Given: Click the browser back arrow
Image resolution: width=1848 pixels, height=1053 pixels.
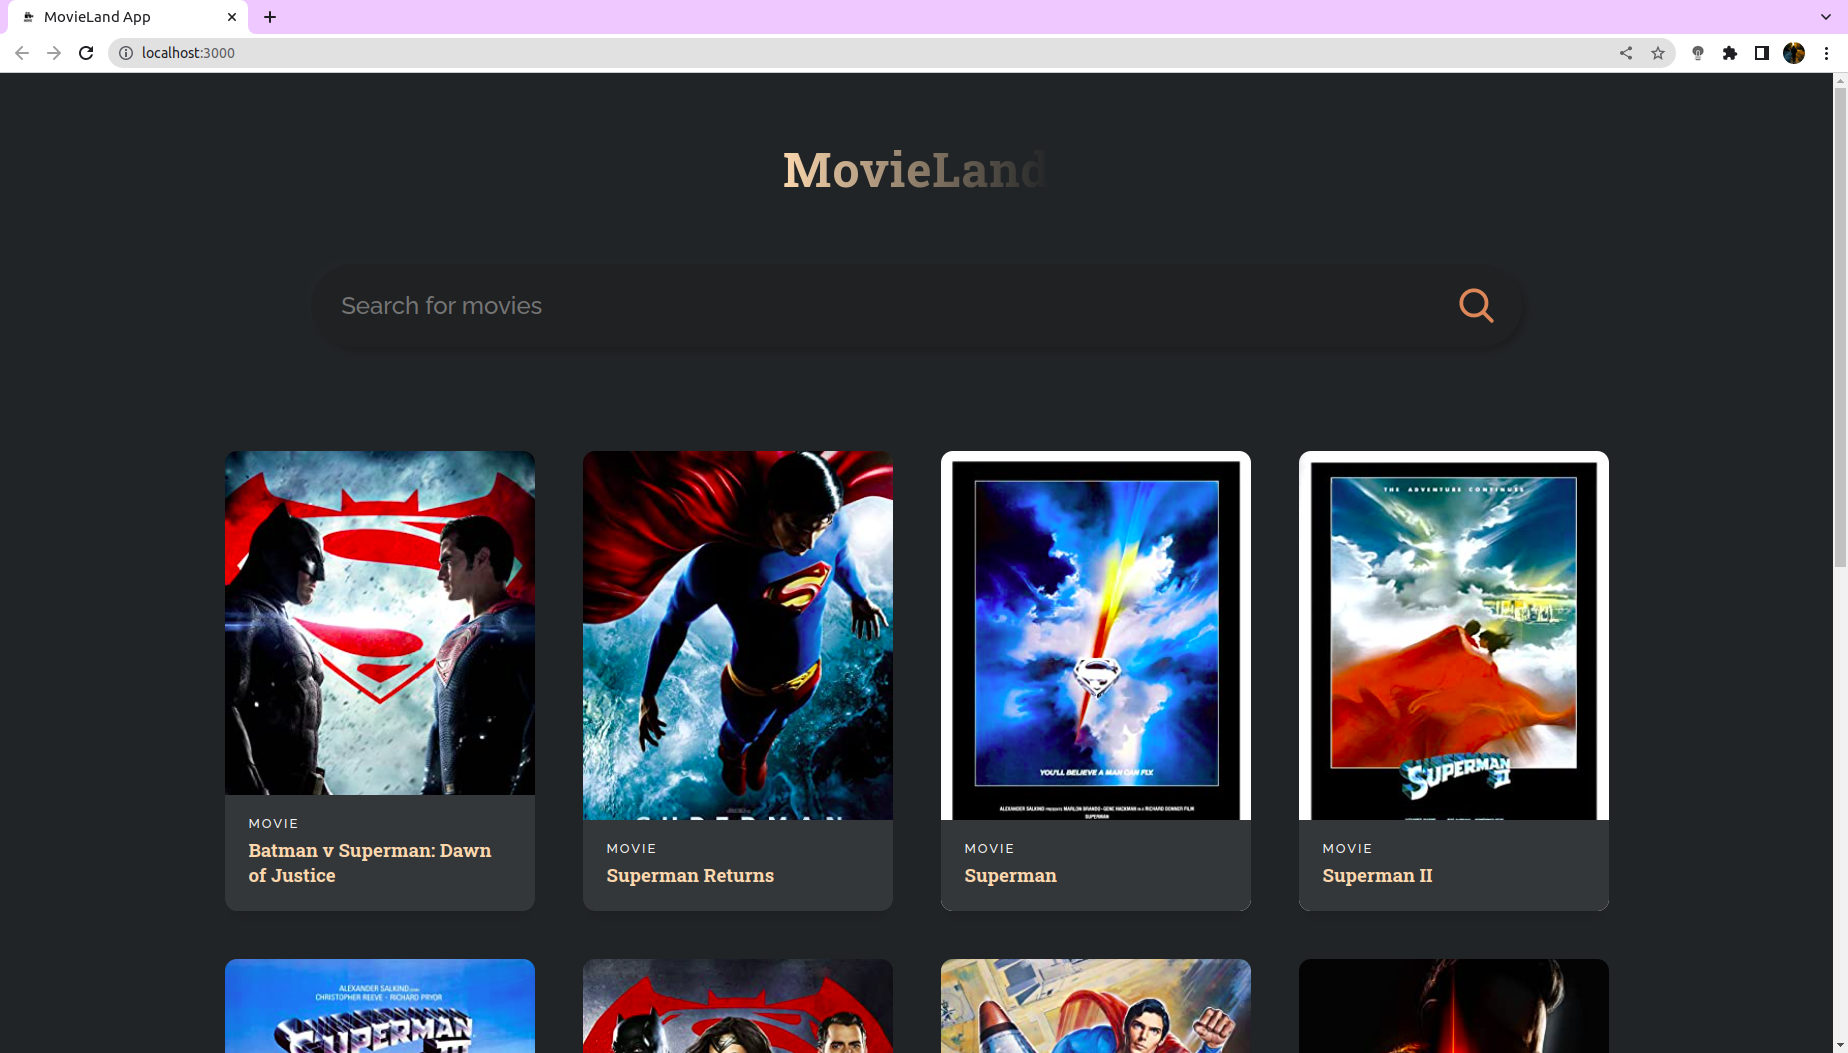Looking at the screenshot, I should [x=22, y=53].
